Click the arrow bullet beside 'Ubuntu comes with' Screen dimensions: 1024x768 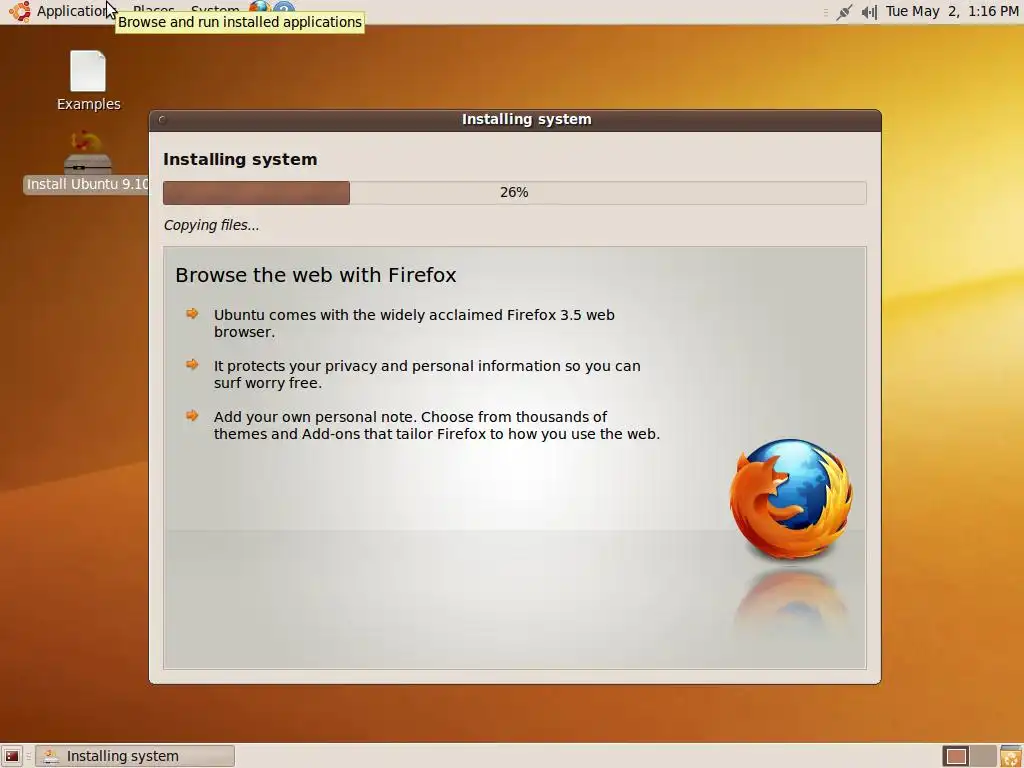tap(192, 313)
